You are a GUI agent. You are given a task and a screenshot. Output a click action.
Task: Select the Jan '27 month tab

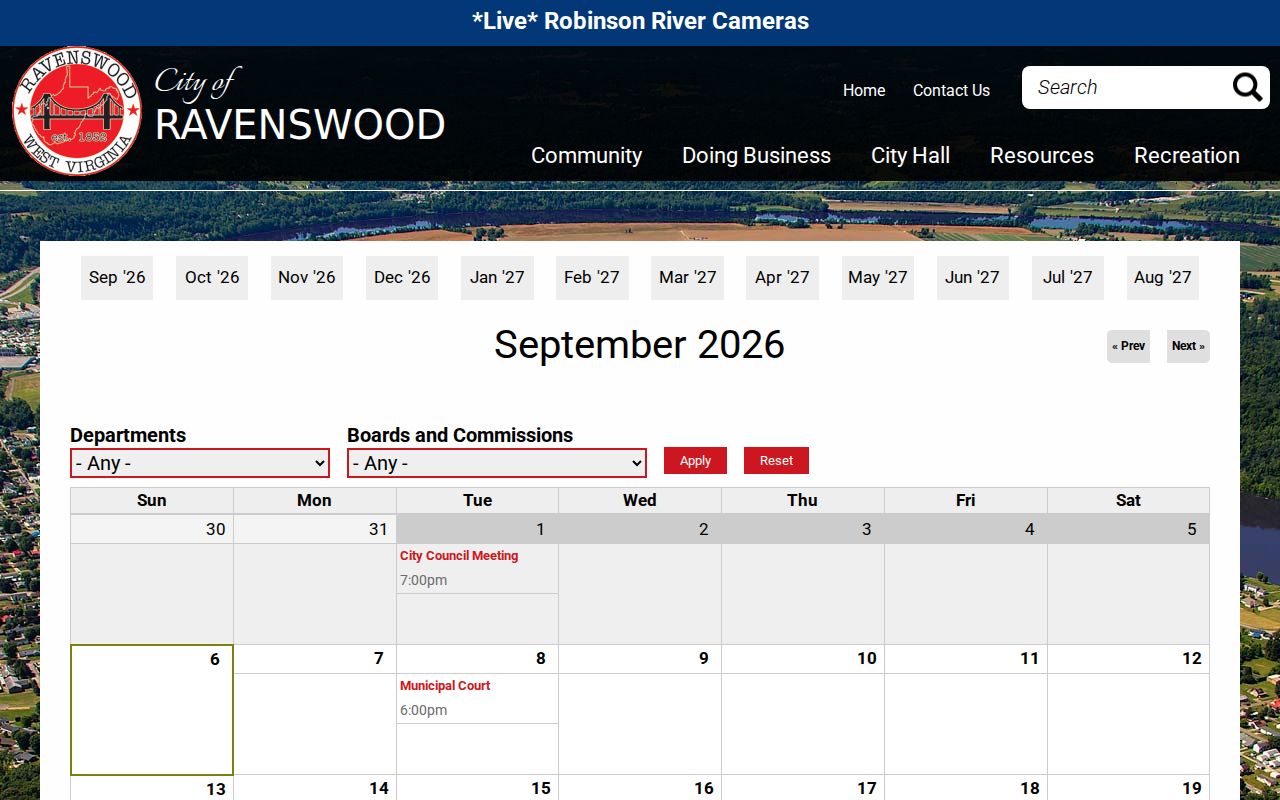(x=497, y=277)
